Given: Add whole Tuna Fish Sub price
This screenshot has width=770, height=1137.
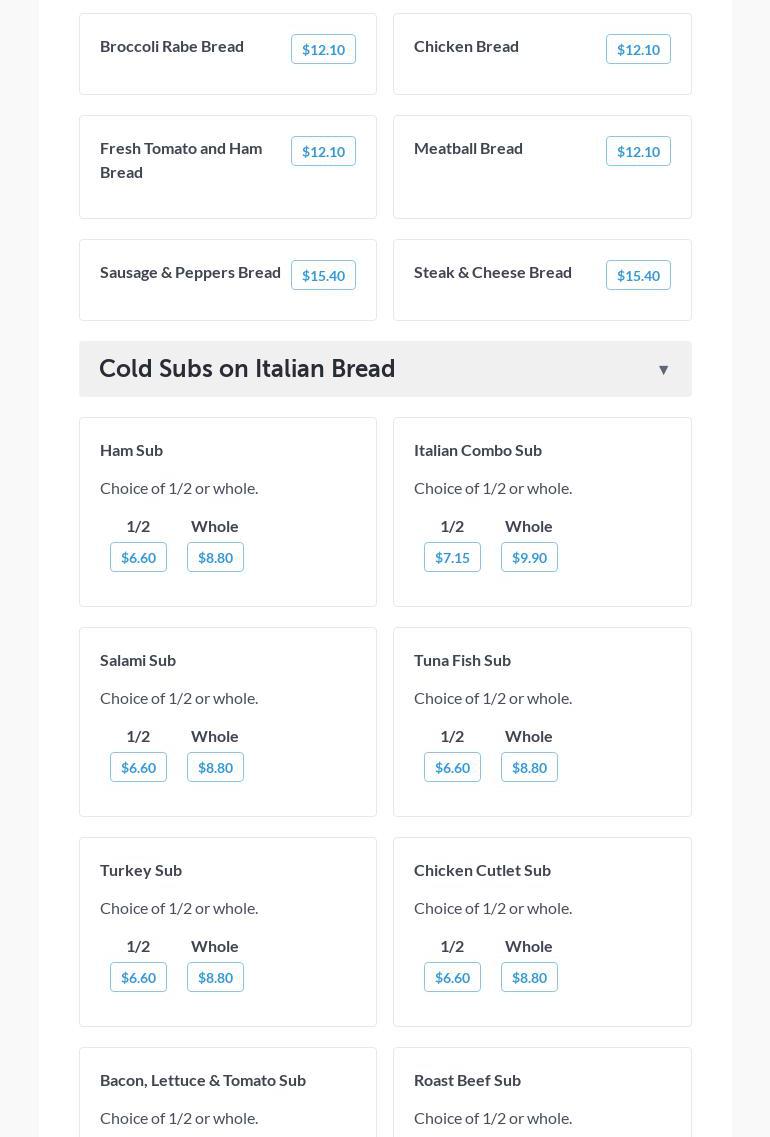Looking at the screenshot, I should pyautogui.click(x=529, y=767).
